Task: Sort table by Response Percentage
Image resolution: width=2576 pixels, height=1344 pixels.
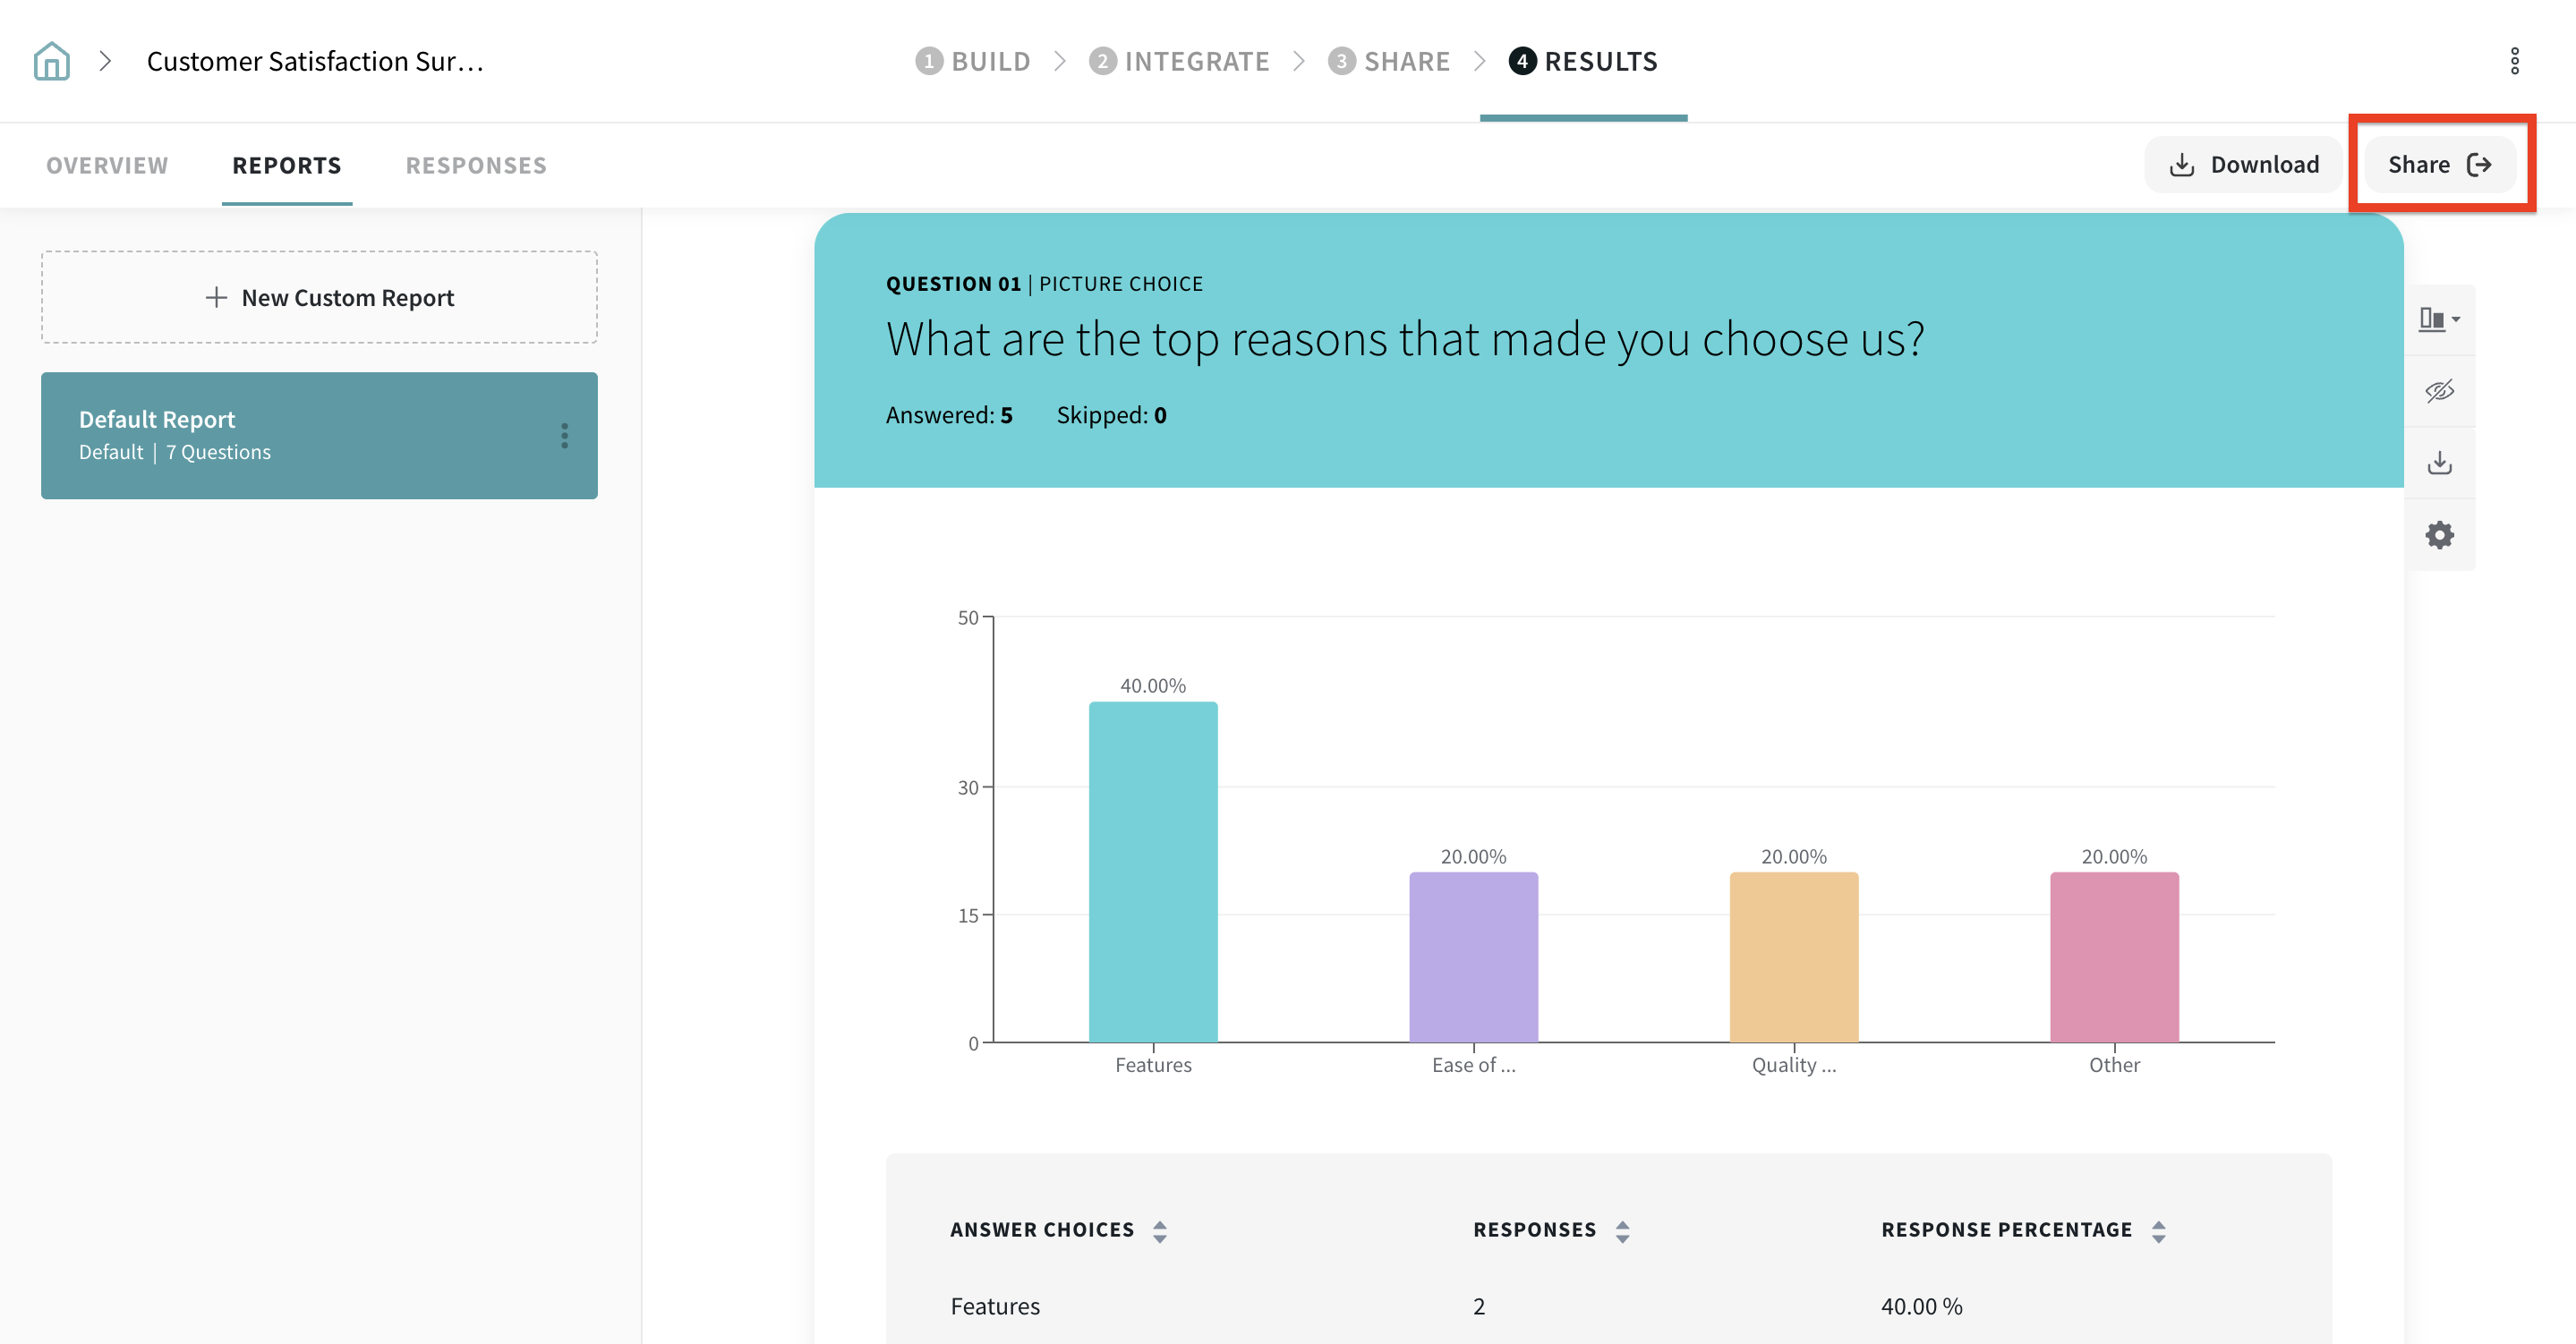Action: pyautogui.click(x=2158, y=1231)
